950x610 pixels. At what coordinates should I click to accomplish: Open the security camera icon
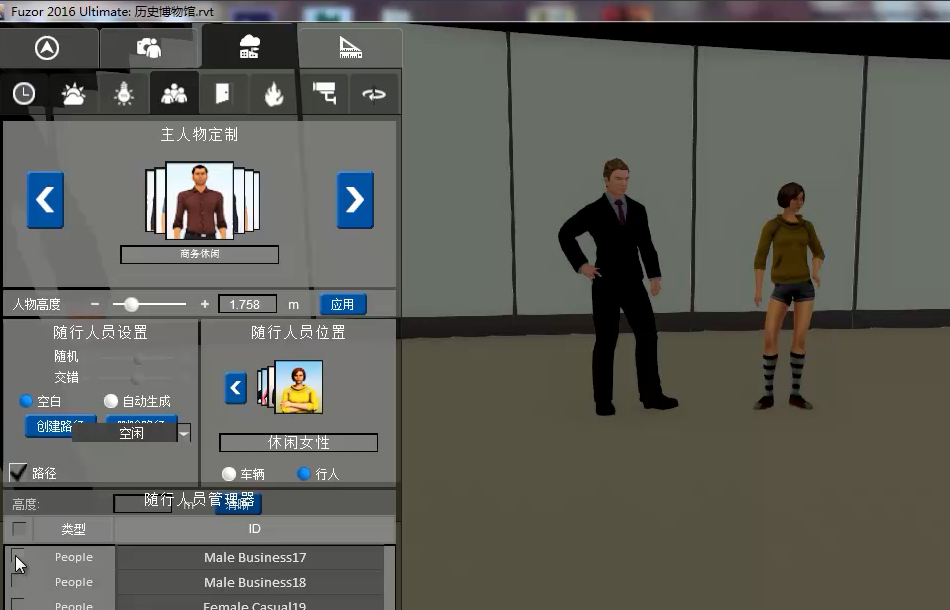(x=324, y=94)
